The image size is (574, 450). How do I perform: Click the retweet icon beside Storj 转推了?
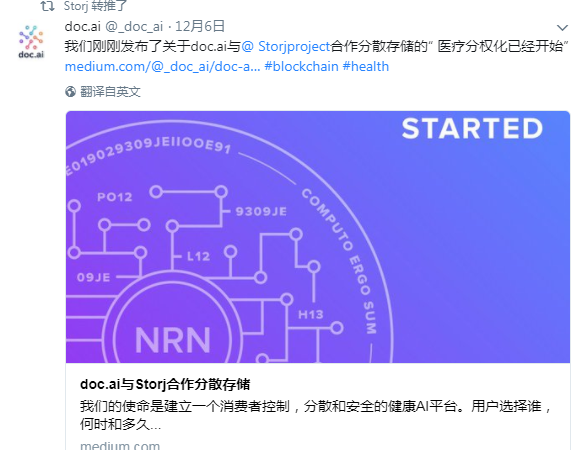coord(47,5)
